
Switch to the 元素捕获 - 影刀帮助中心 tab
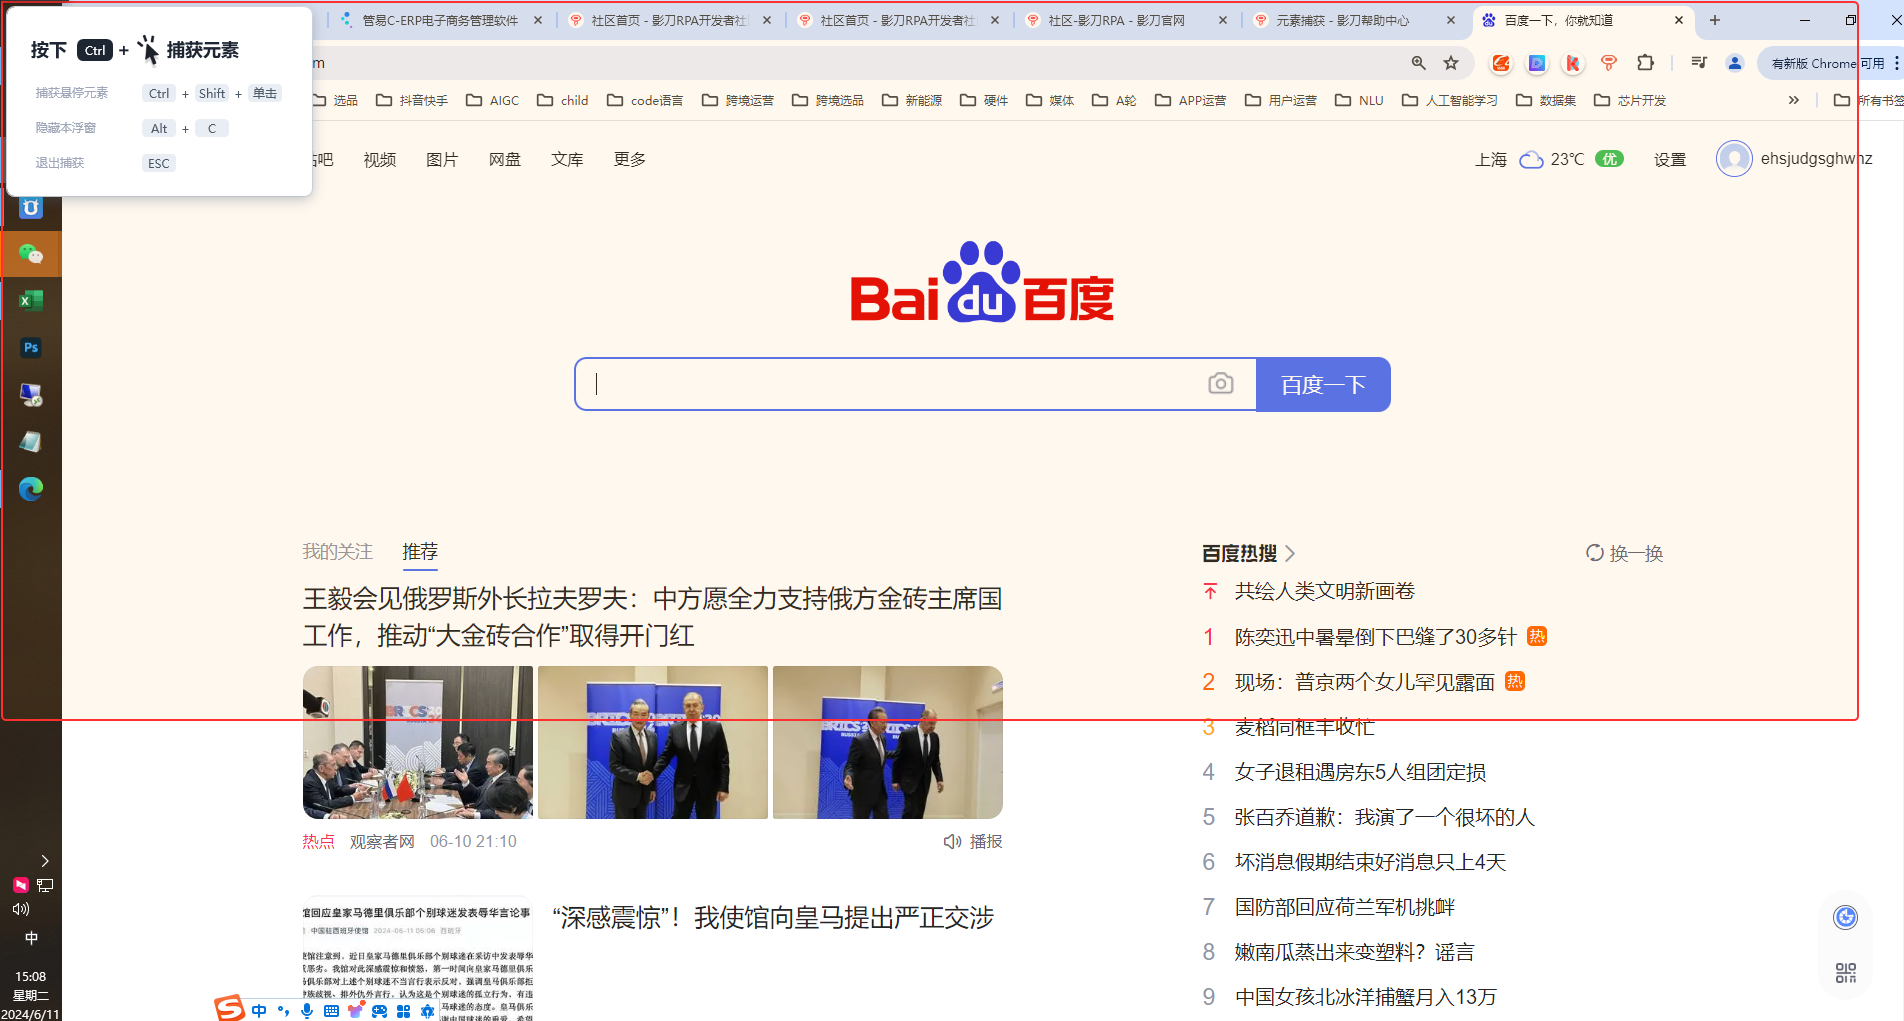[1355, 20]
